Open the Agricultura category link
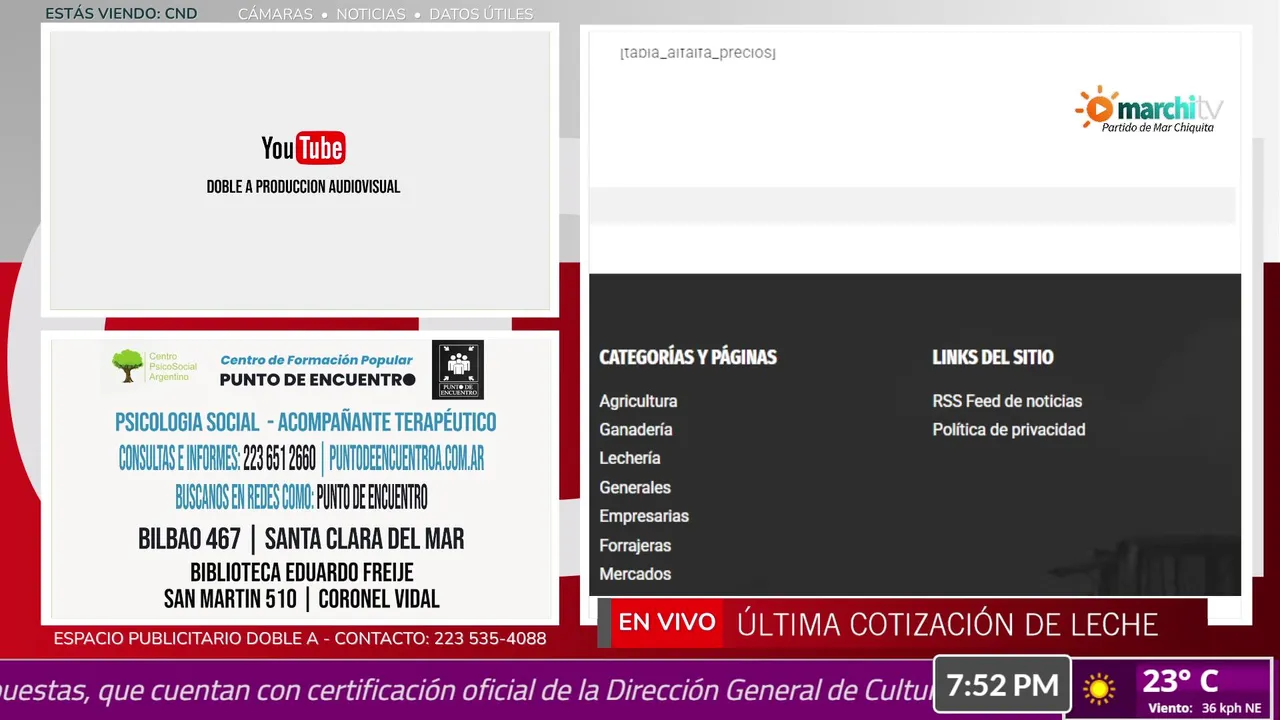The height and width of the screenshot is (720, 1280). click(638, 401)
